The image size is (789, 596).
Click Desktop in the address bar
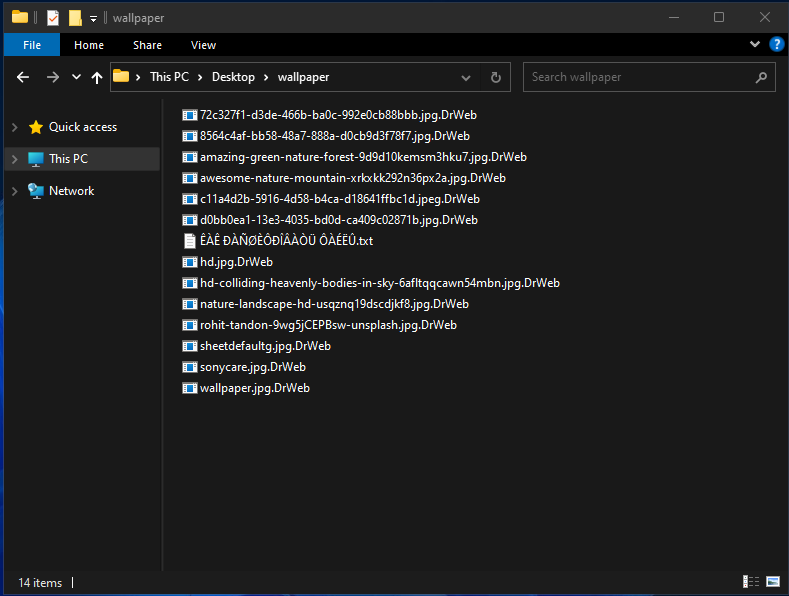(x=233, y=77)
